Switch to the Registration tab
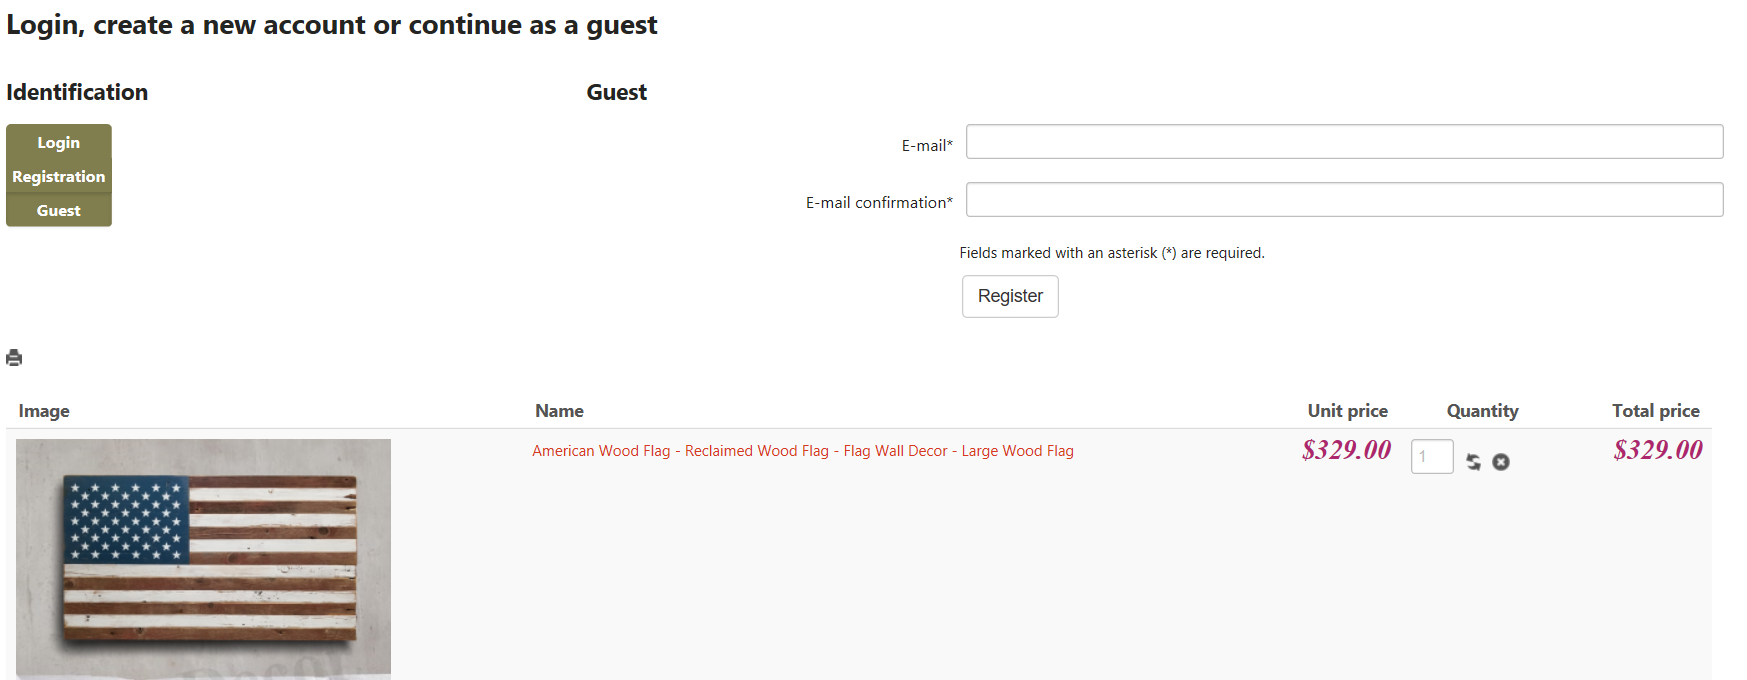 pos(58,177)
